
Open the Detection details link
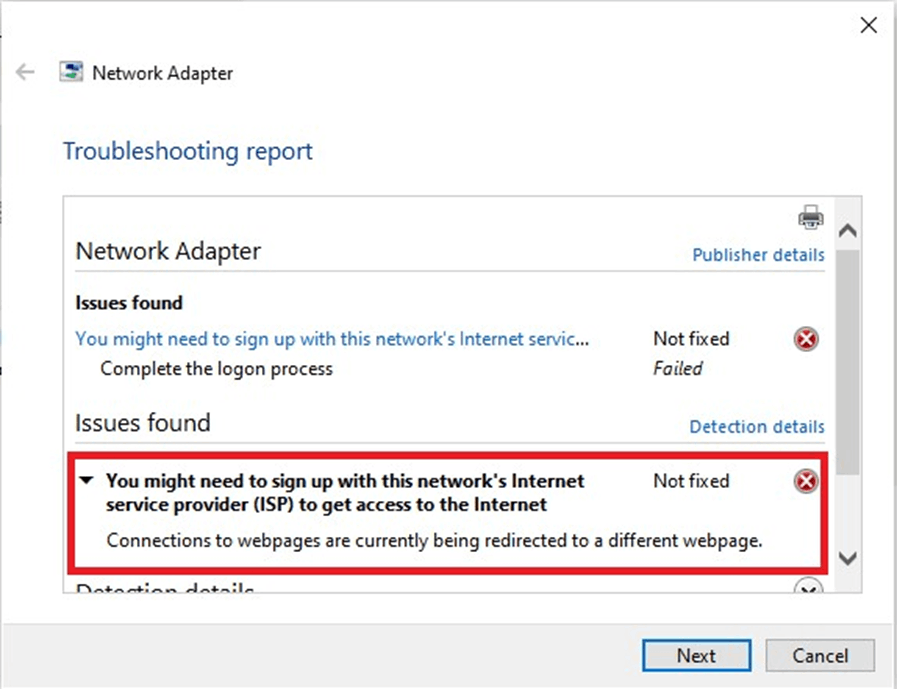[757, 427]
